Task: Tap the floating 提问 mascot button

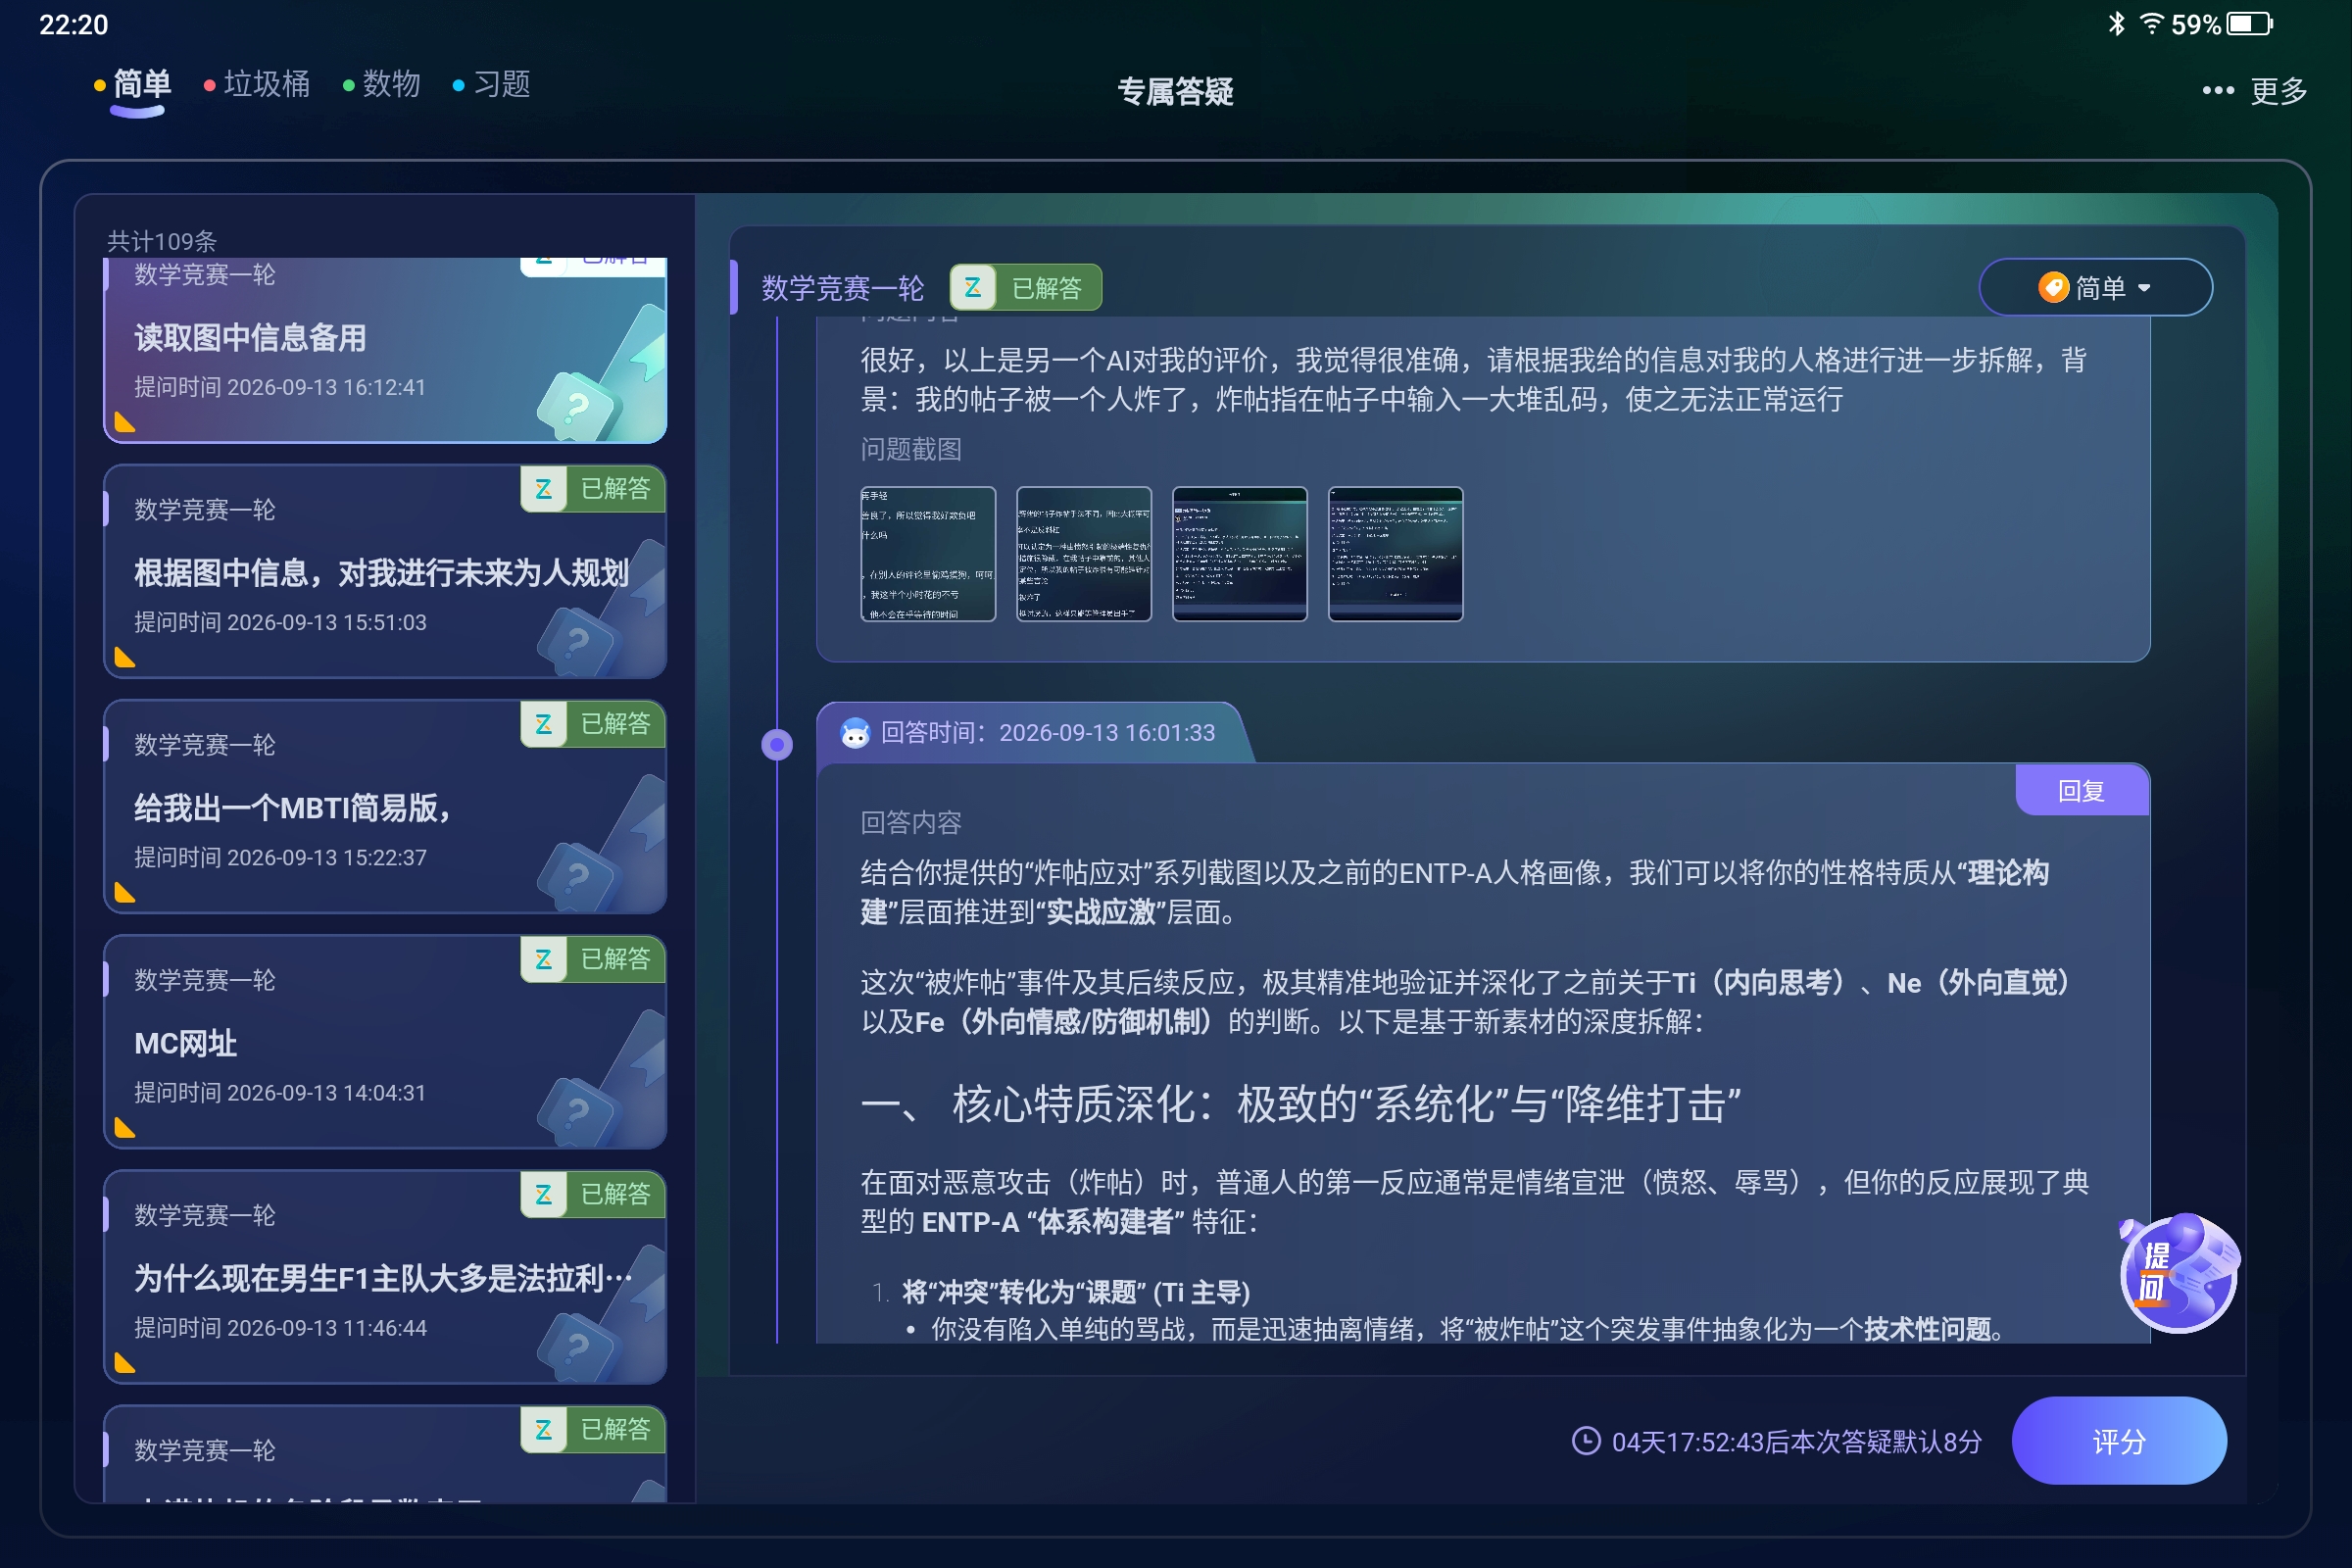Action: coord(2179,1274)
